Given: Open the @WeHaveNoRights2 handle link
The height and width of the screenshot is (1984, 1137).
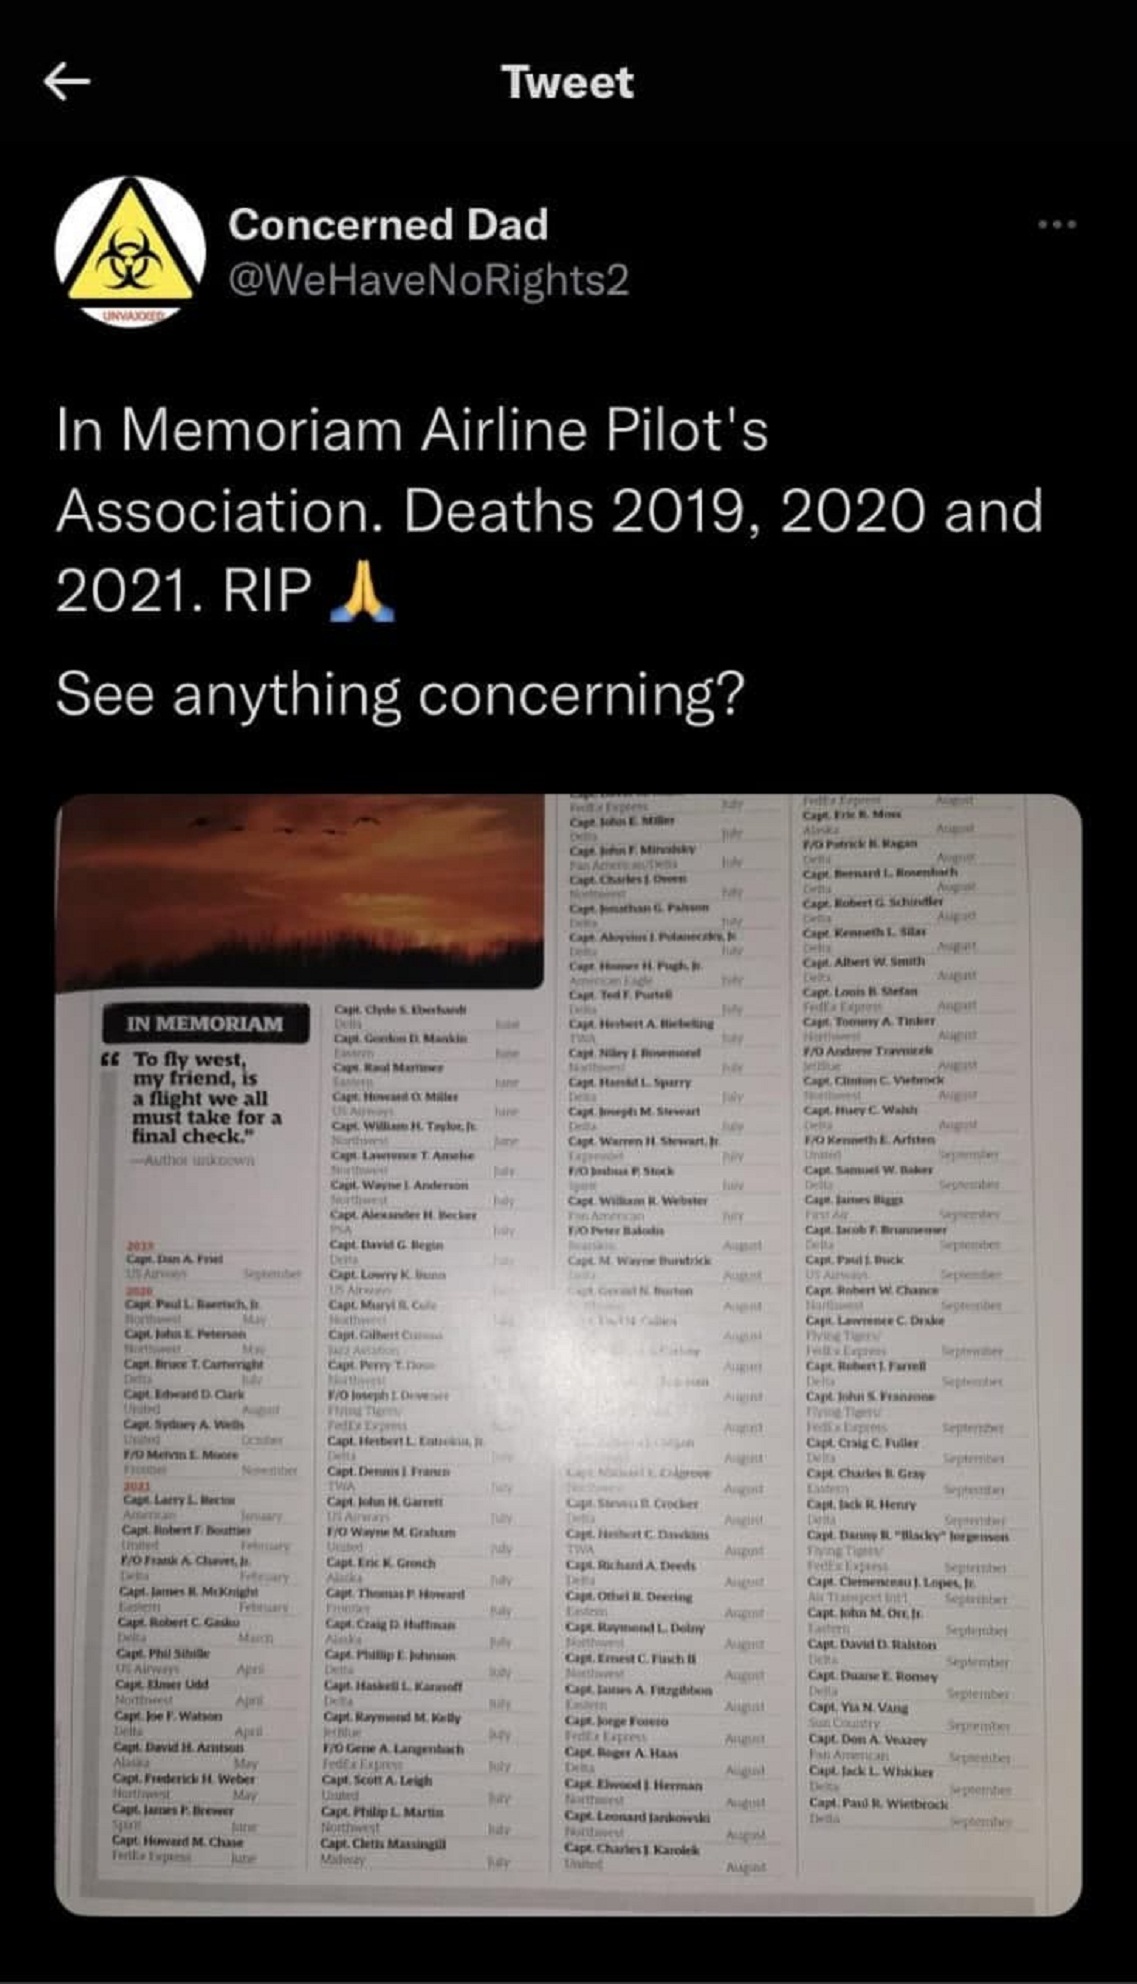Looking at the screenshot, I should [429, 280].
